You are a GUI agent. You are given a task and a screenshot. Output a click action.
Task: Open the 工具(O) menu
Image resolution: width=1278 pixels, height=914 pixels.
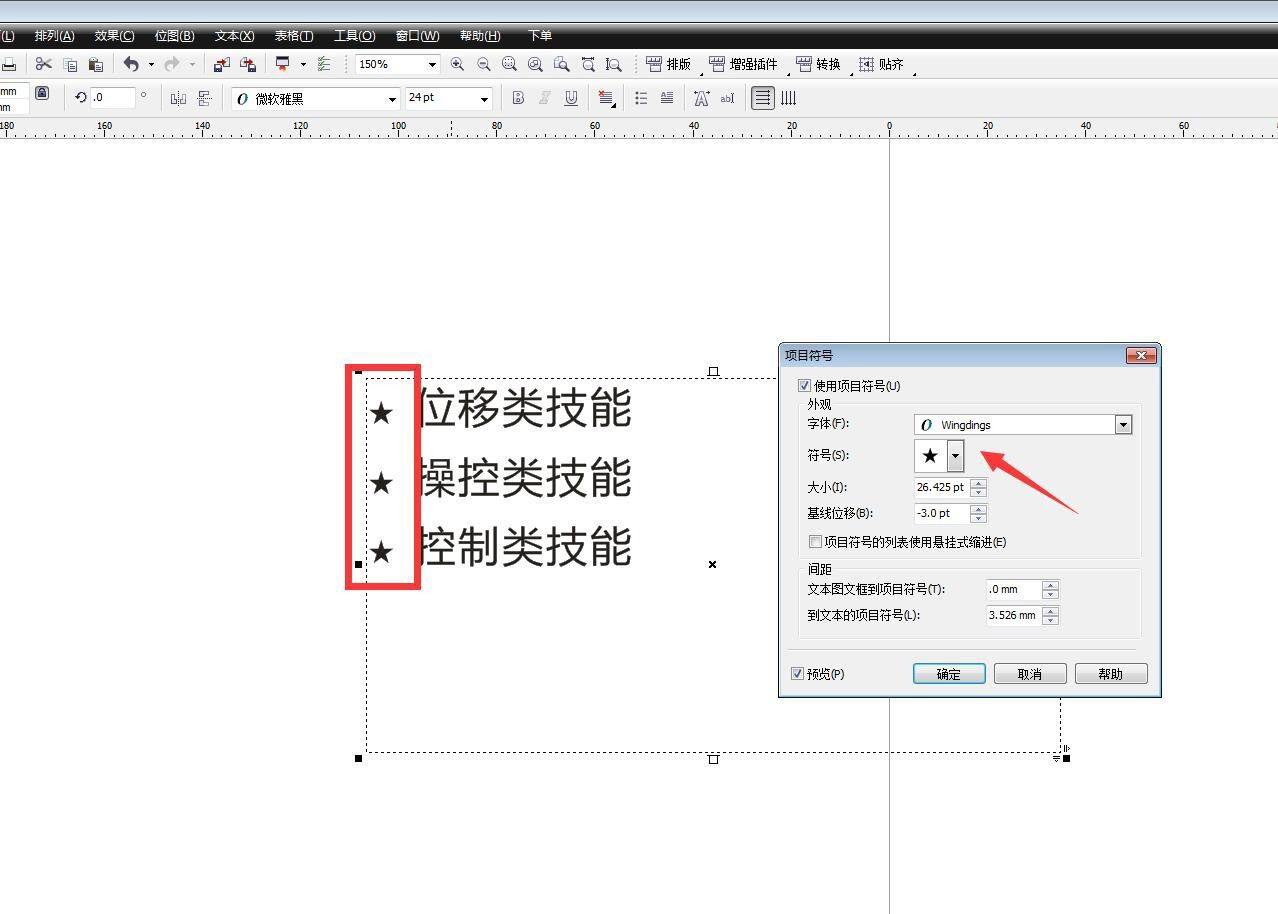[x=354, y=35]
